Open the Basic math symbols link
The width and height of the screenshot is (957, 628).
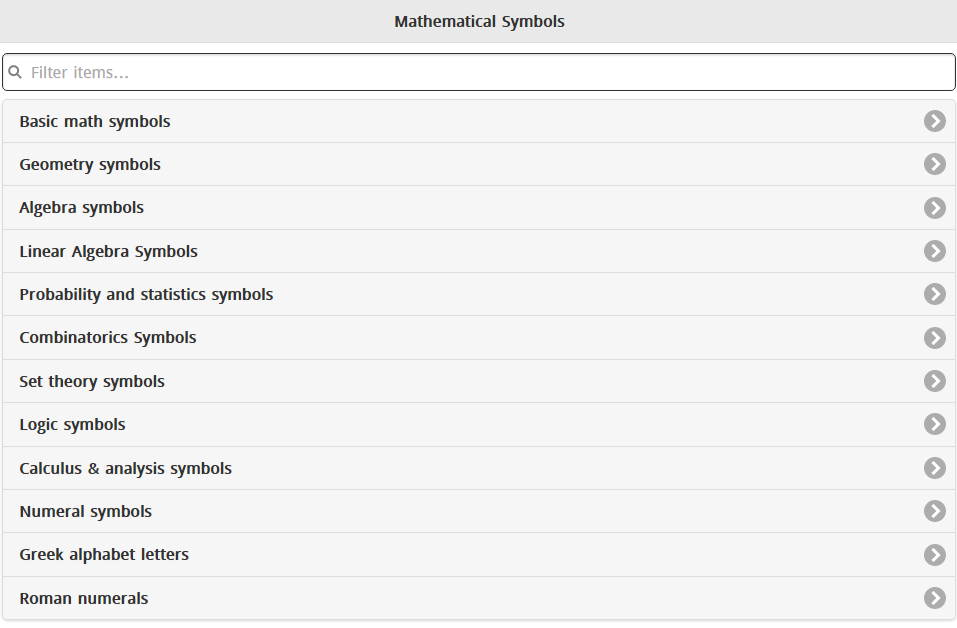click(95, 121)
